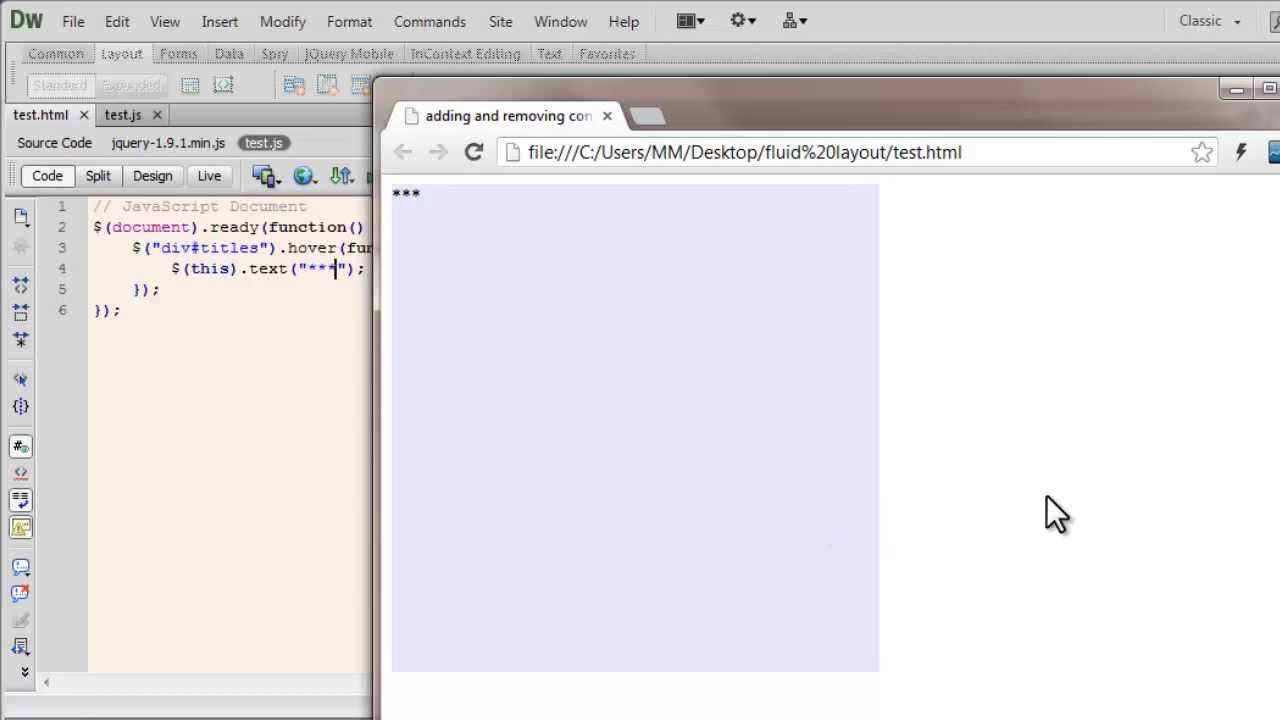Click the Insert Div Tag icon

click(x=190, y=86)
